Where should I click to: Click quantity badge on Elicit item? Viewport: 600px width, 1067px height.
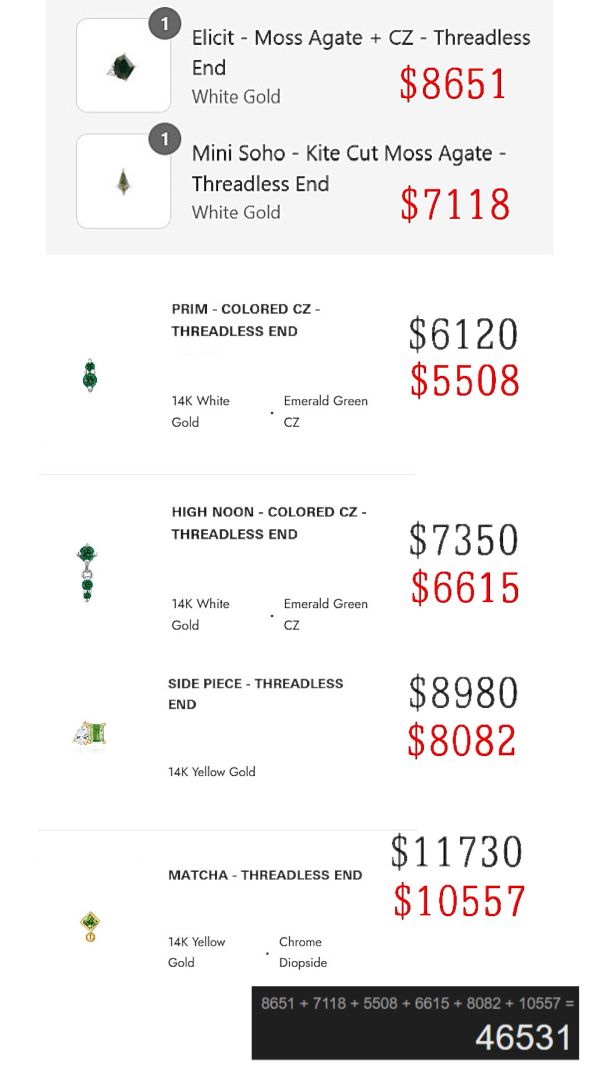point(164,24)
